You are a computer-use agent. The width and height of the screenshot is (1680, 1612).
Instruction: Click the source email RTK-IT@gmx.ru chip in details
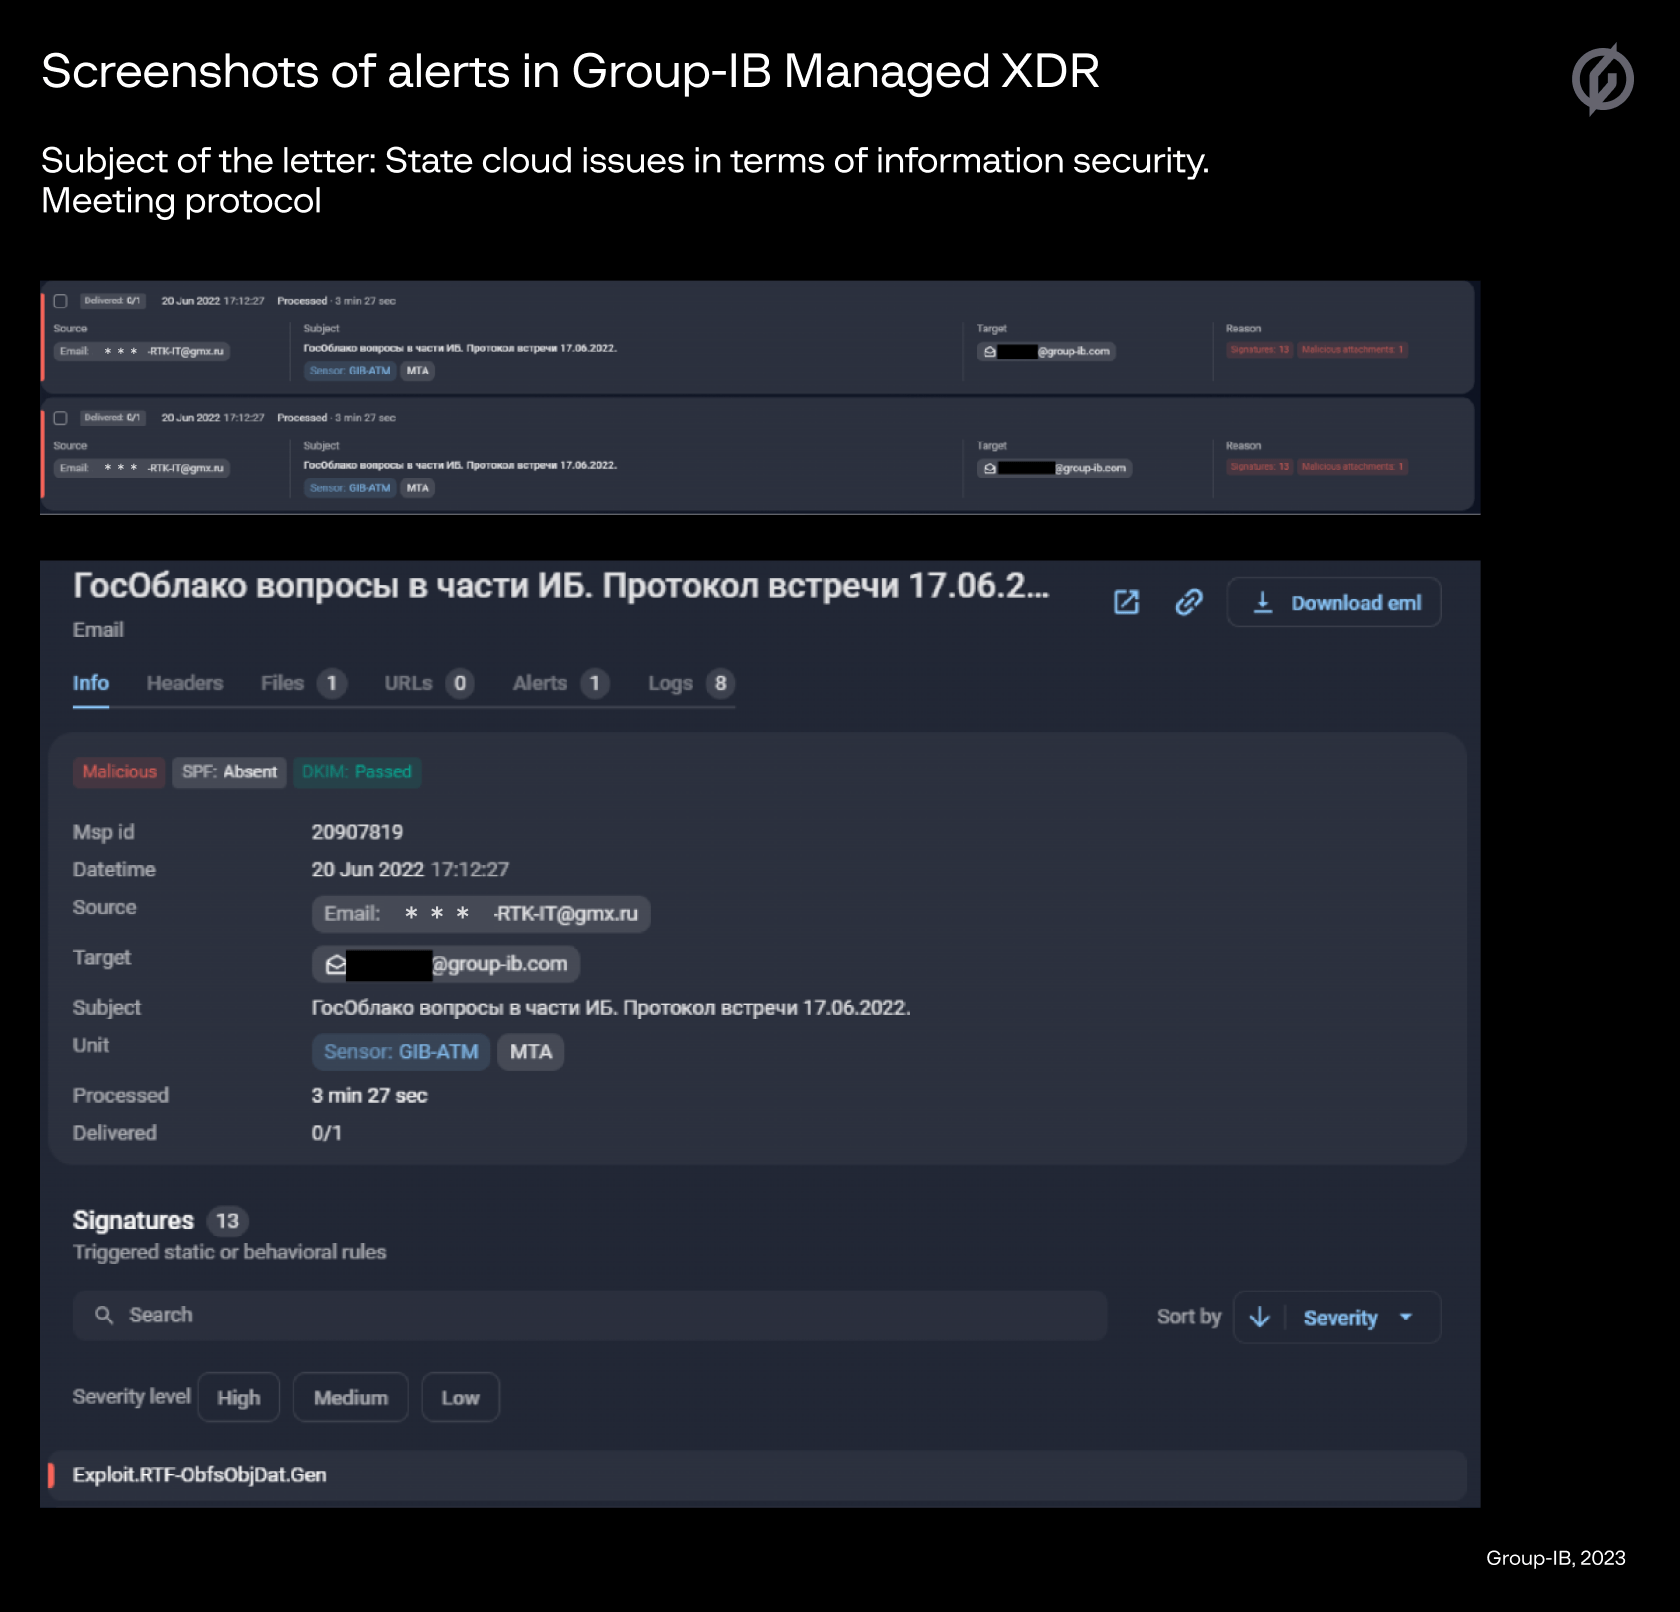point(481,914)
